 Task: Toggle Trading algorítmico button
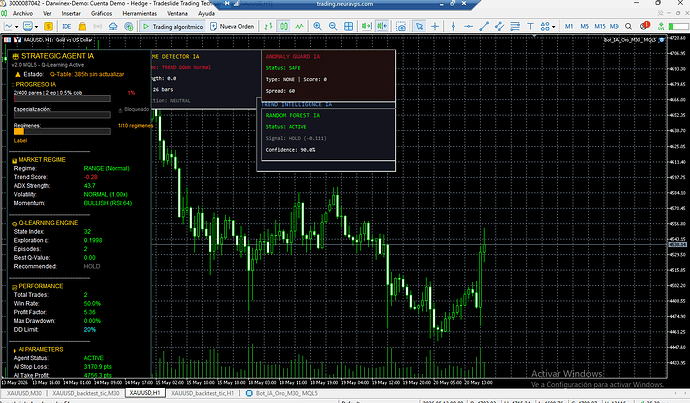(x=173, y=27)
